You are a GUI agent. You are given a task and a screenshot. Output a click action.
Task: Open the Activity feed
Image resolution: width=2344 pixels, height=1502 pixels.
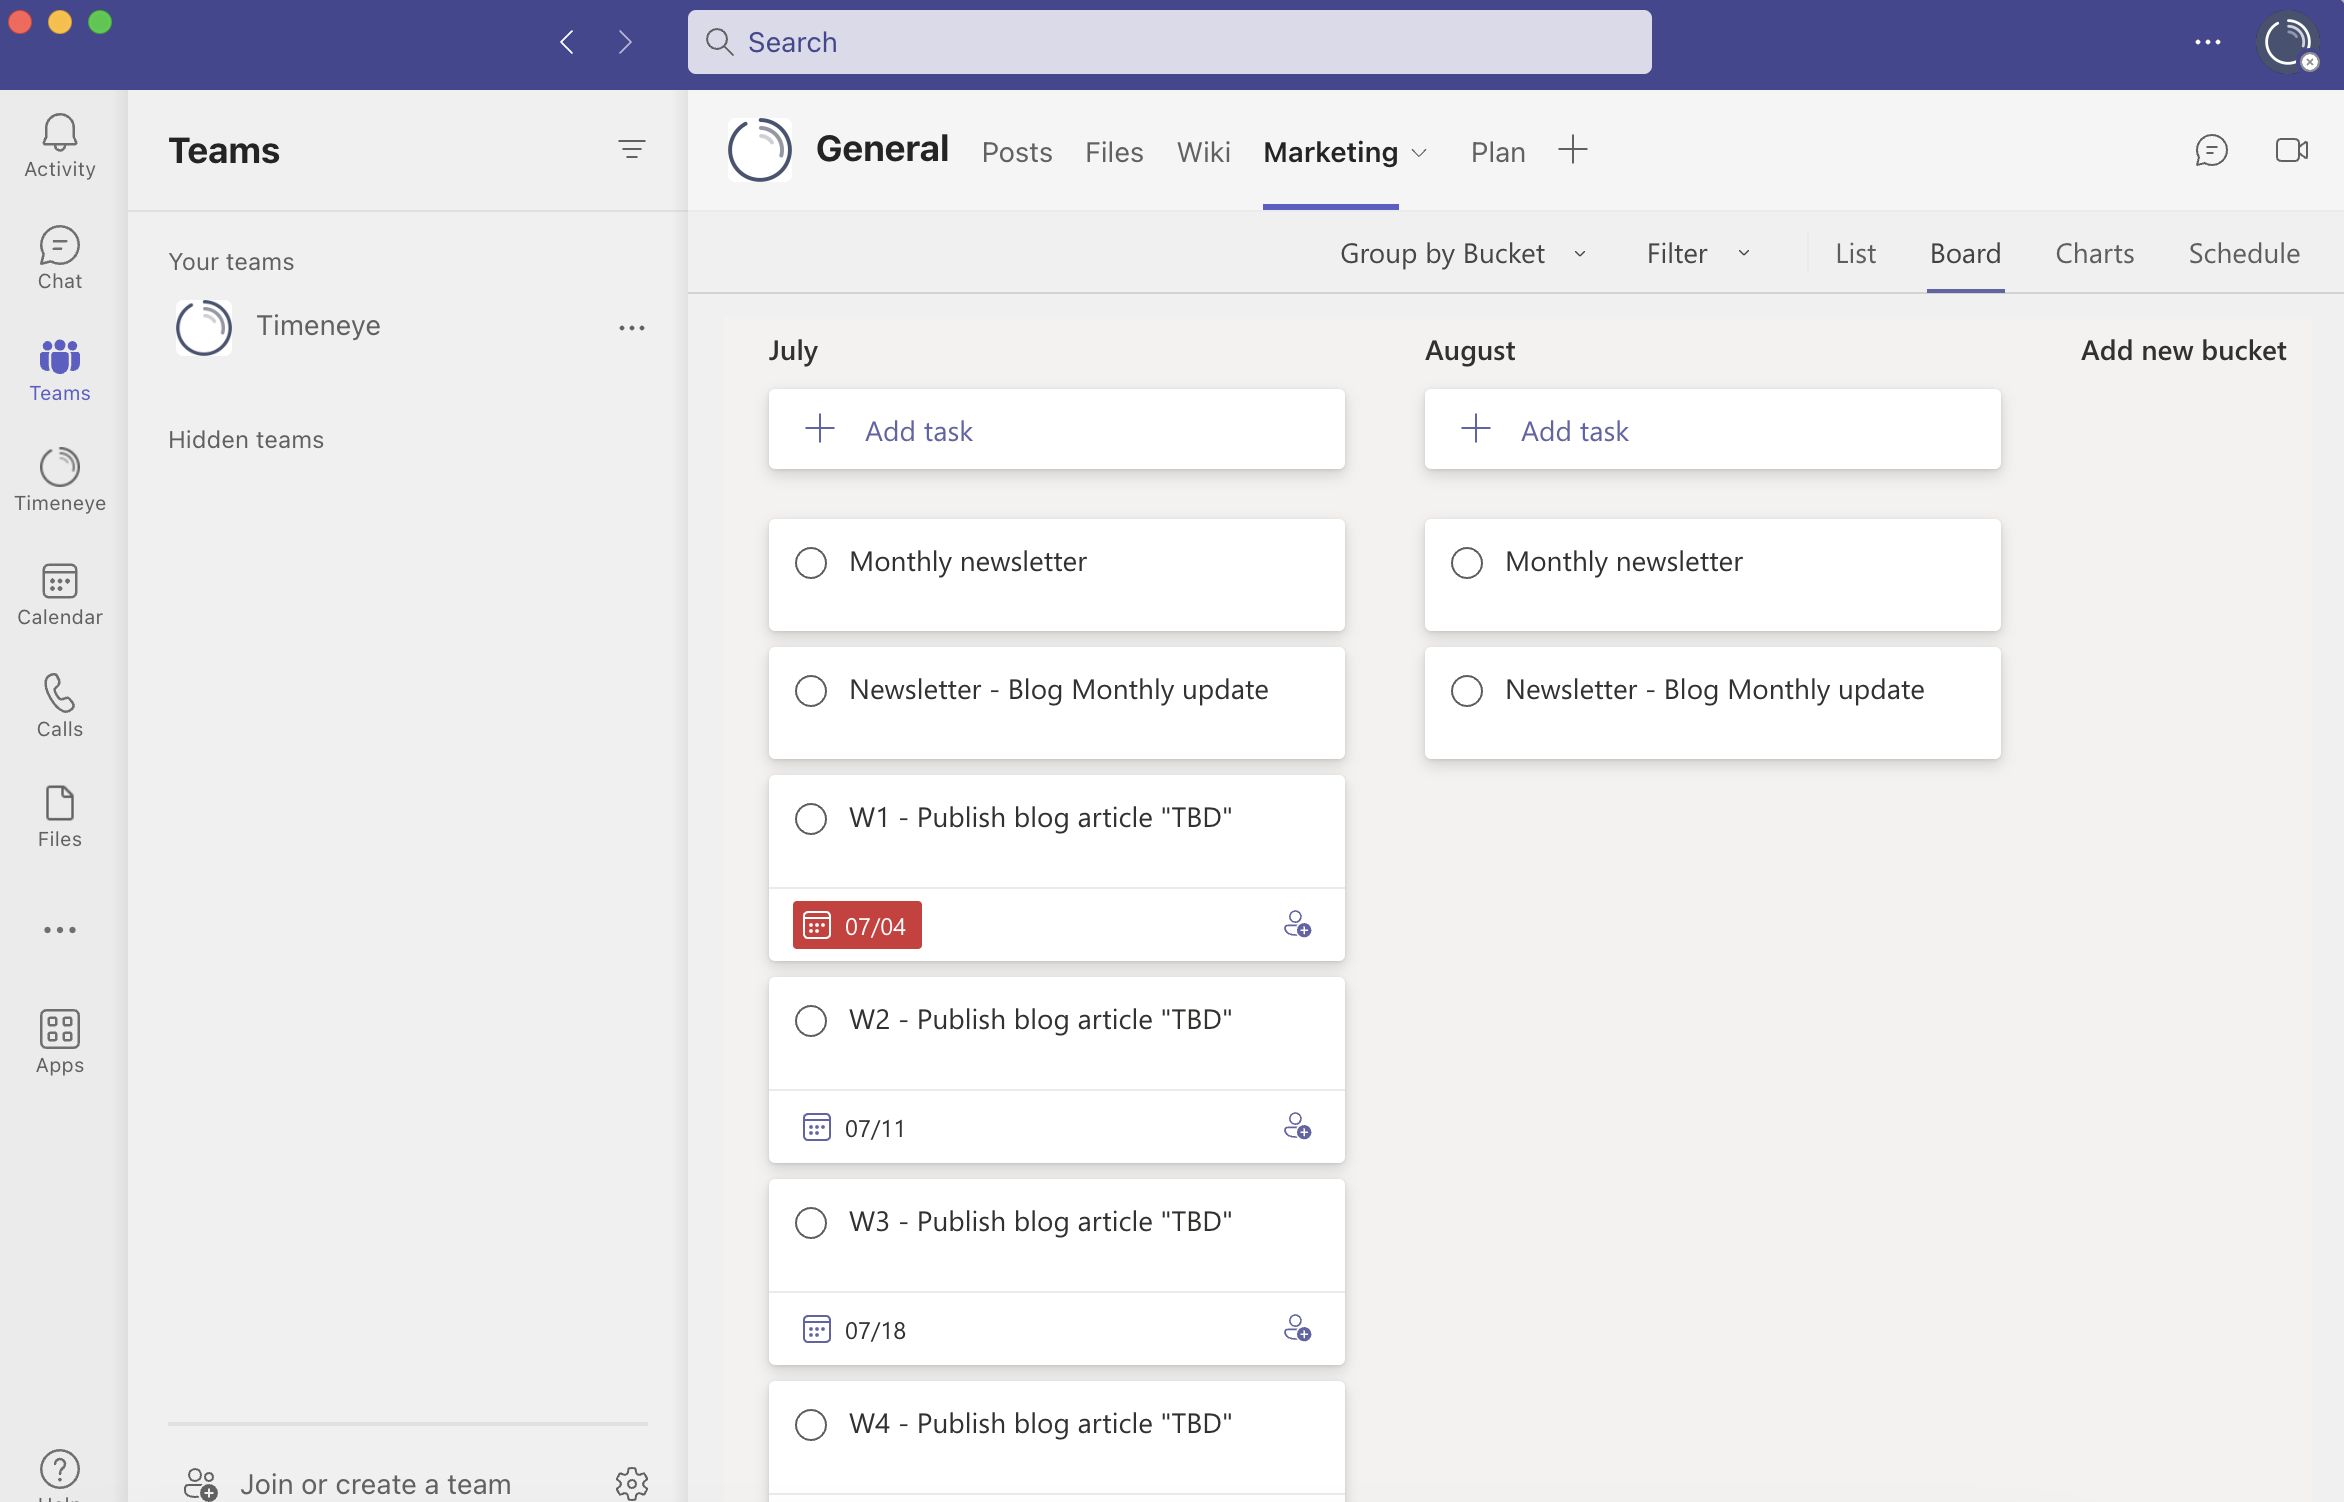pyautogui.click(x=60, y=146)
